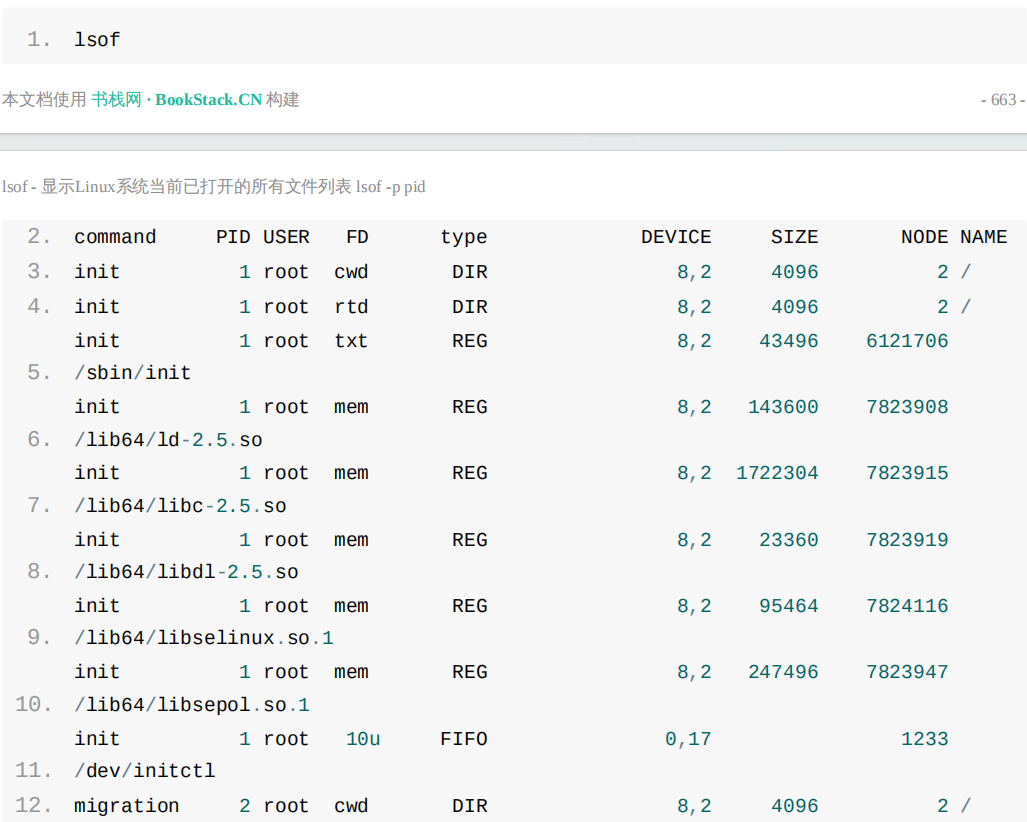Select 'cwd' in the init row on line 3

coord(351,272)
